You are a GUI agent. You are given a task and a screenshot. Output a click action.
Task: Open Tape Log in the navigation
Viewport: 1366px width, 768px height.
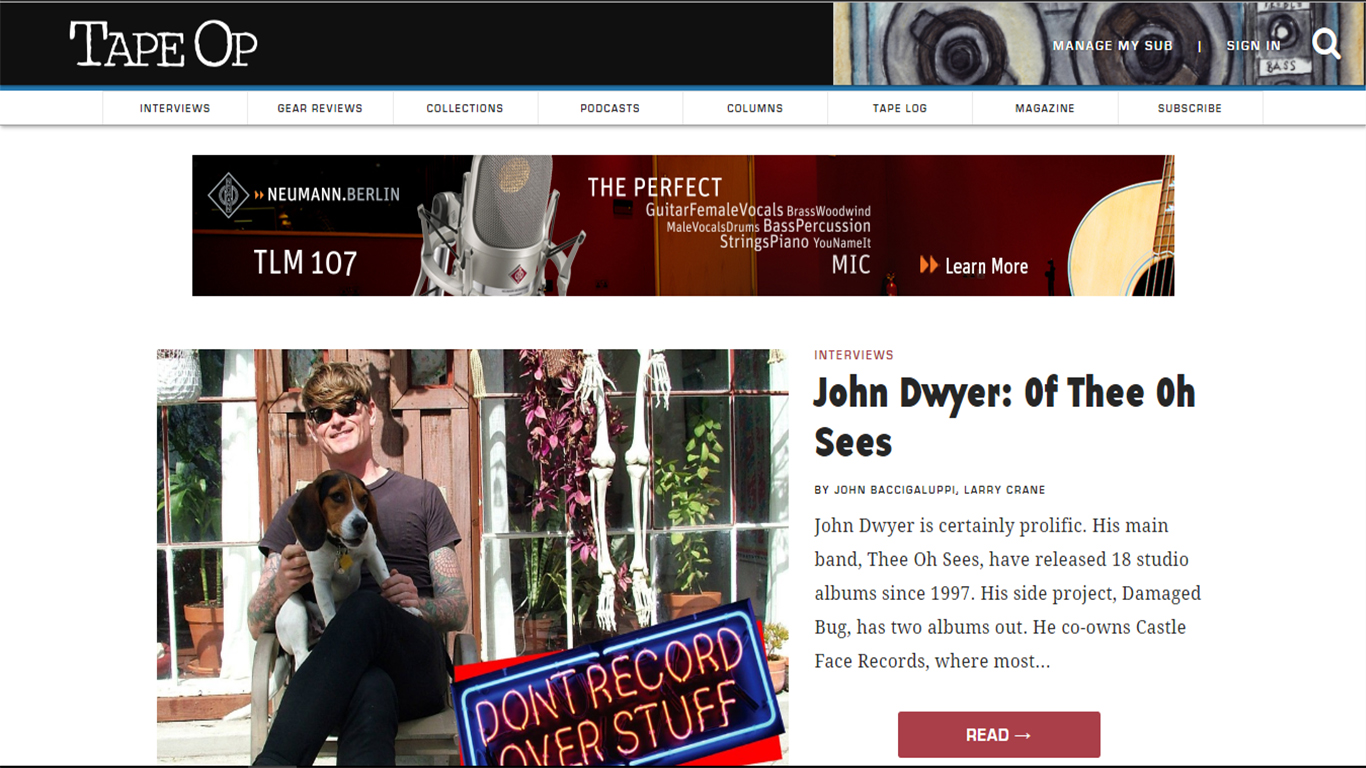point(900,108)
